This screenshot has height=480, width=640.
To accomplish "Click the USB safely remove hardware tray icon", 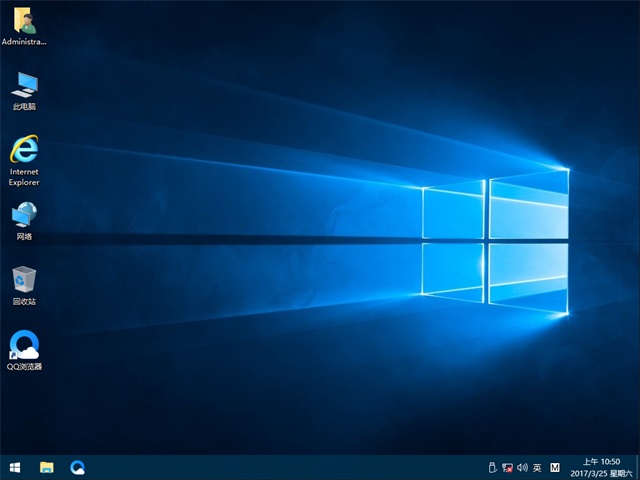I will tap(491, 467).
